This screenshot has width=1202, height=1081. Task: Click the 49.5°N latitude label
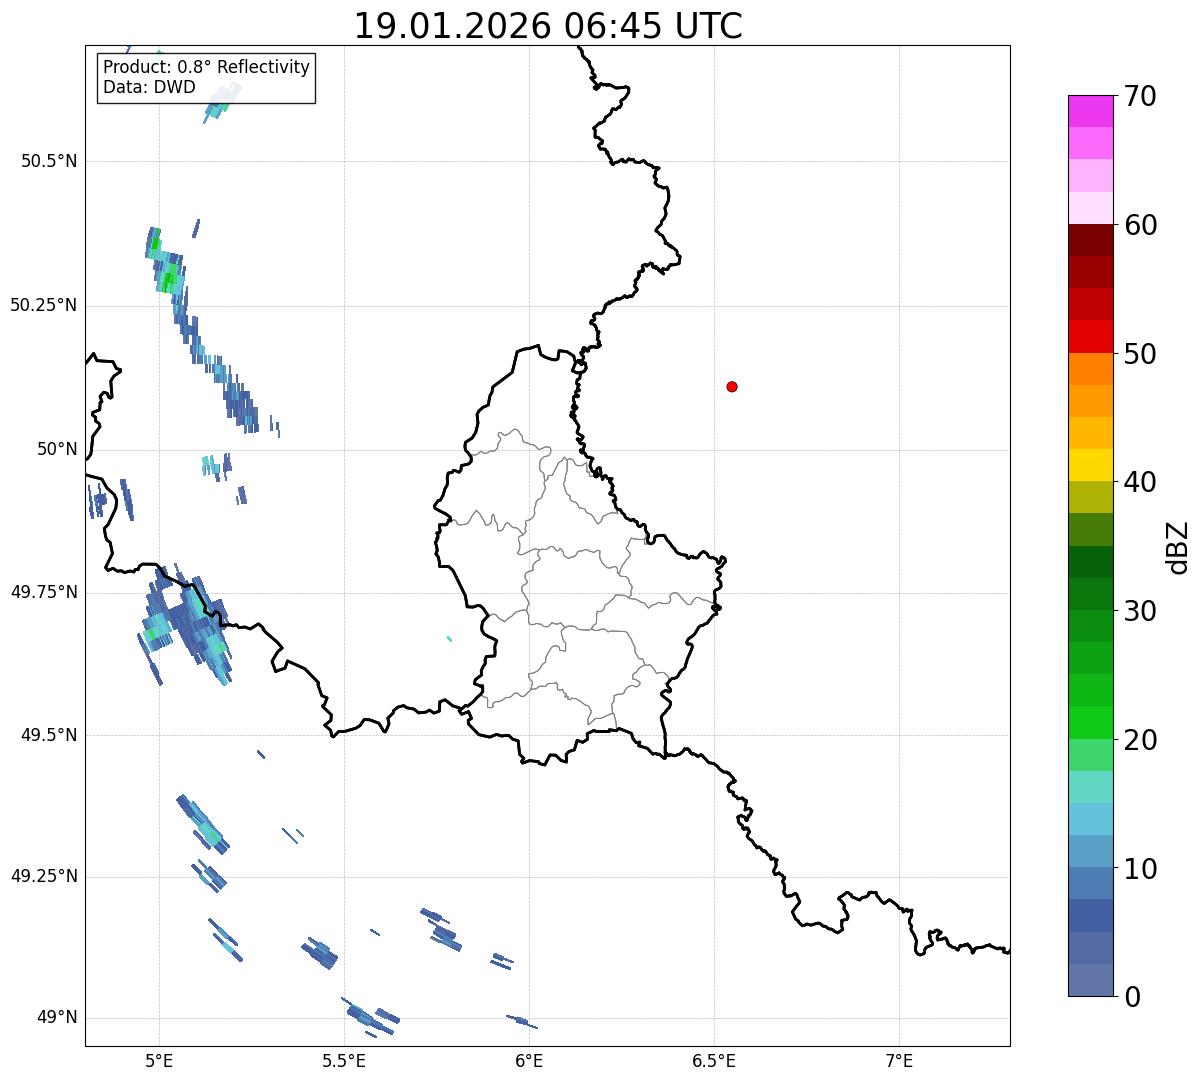pos(49,735)
